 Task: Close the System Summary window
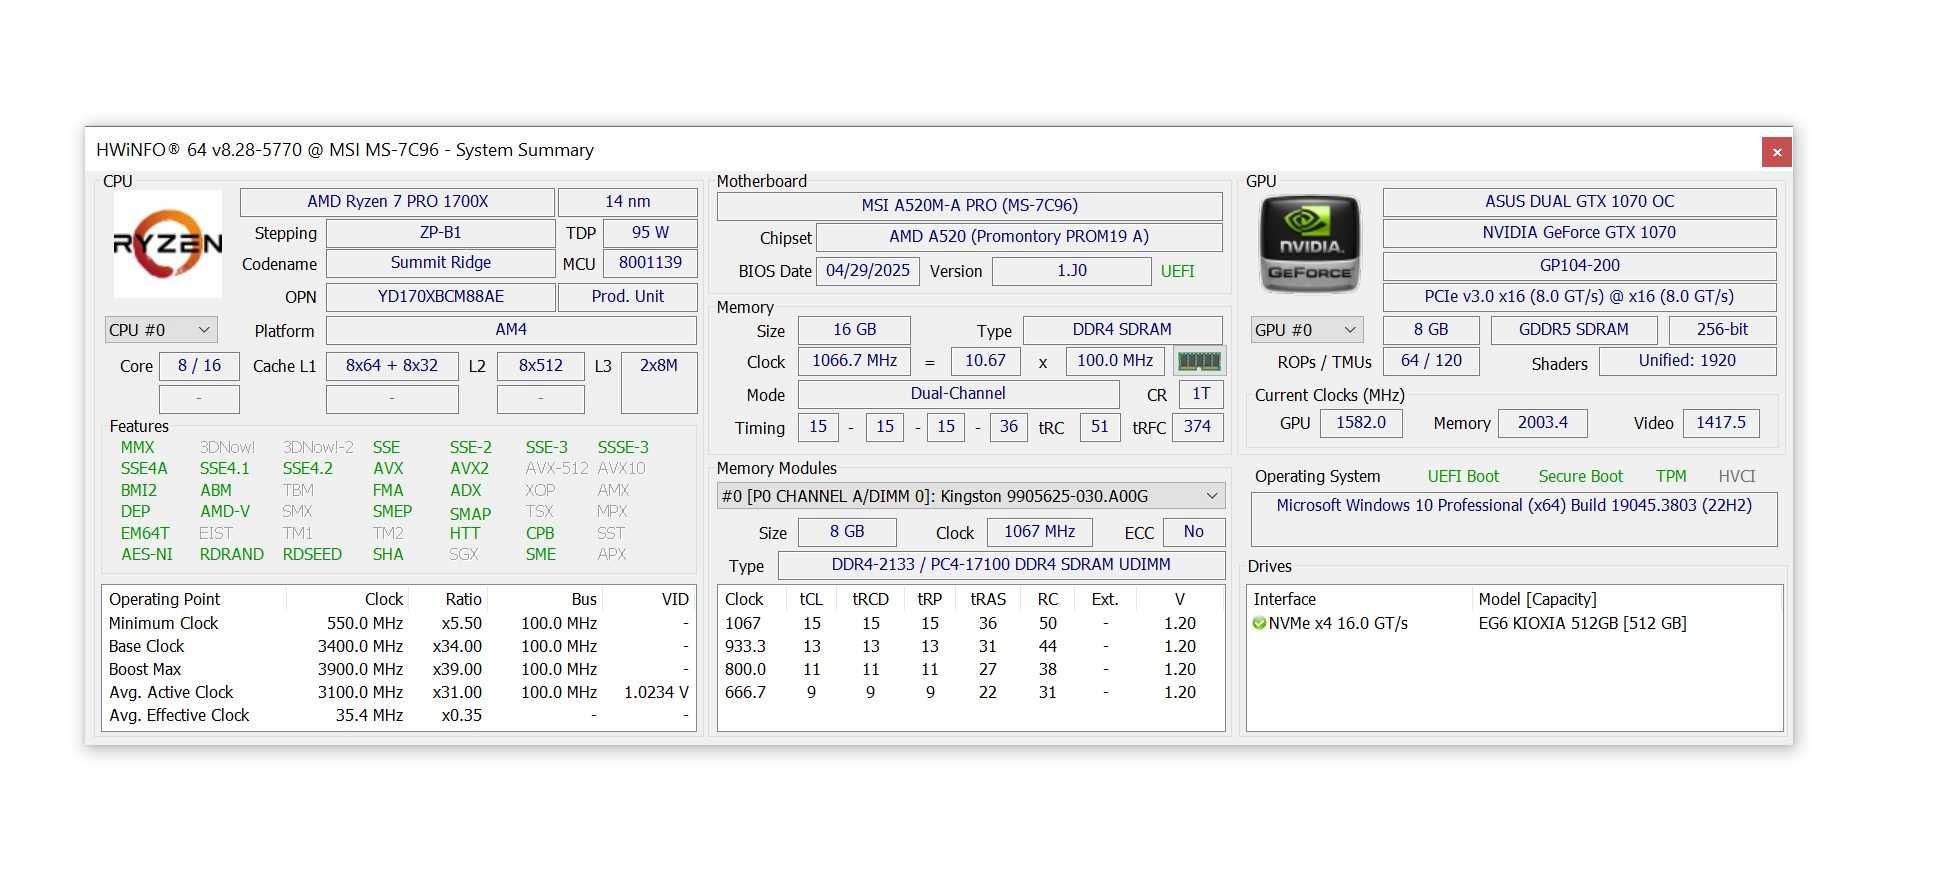point(1776,152)
